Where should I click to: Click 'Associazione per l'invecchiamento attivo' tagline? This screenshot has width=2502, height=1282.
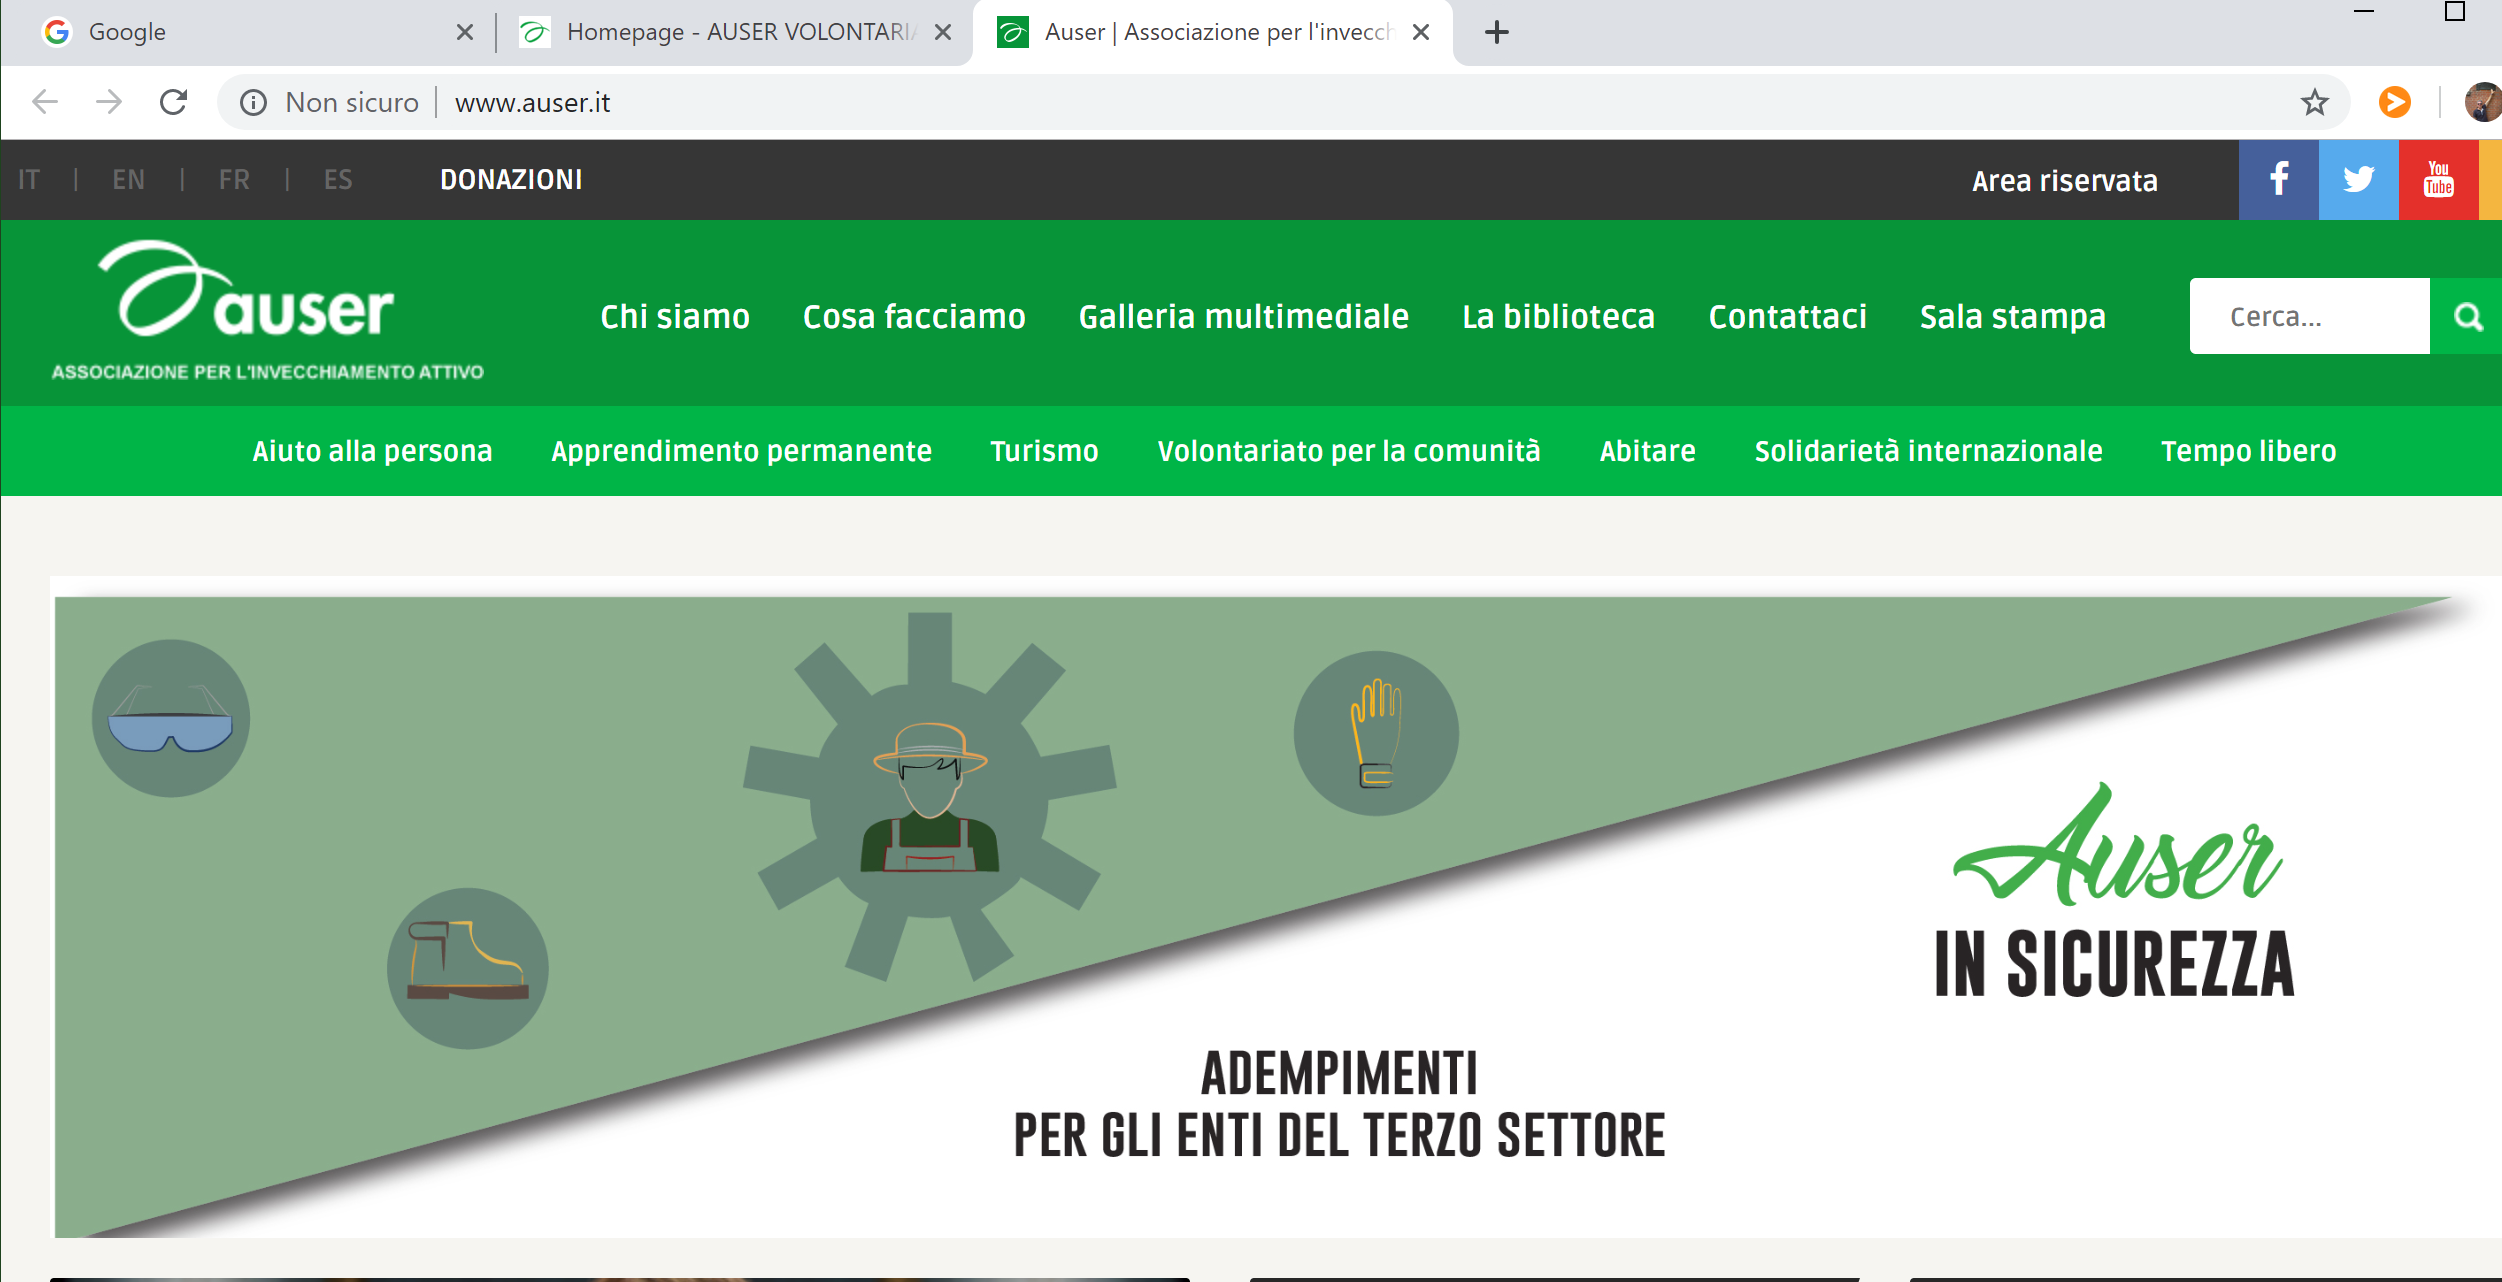[268, 372]
